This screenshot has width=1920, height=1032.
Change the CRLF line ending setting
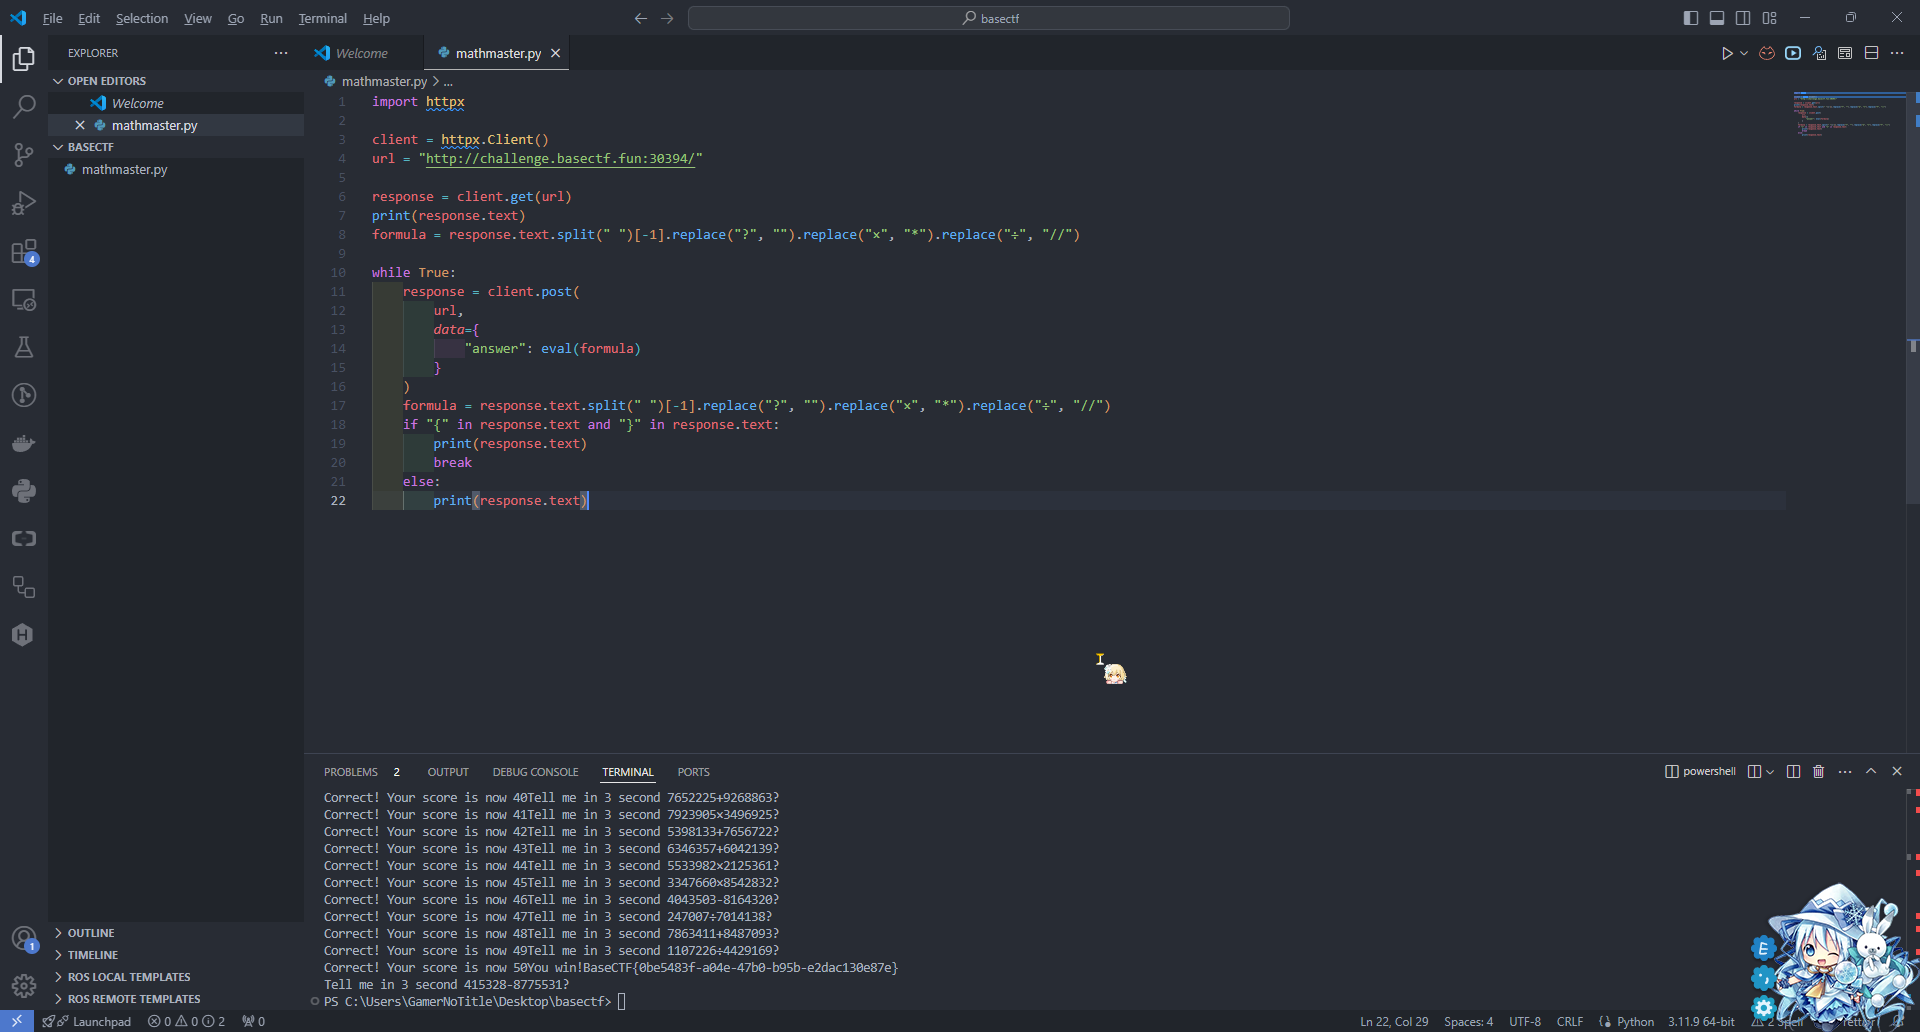(1569, 1021)
